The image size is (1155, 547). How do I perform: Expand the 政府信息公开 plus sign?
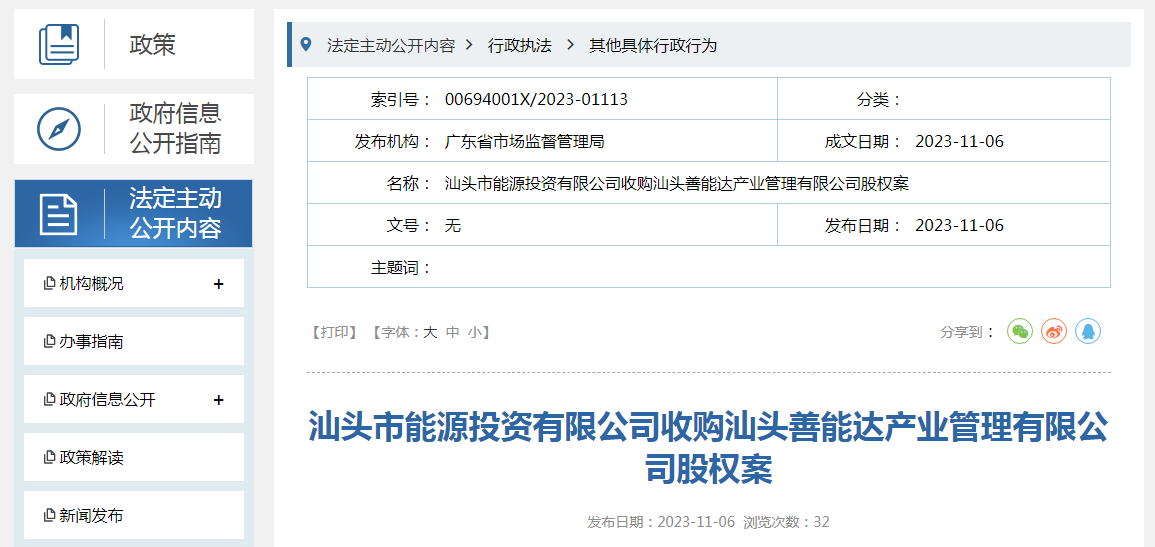click(218, 400)
